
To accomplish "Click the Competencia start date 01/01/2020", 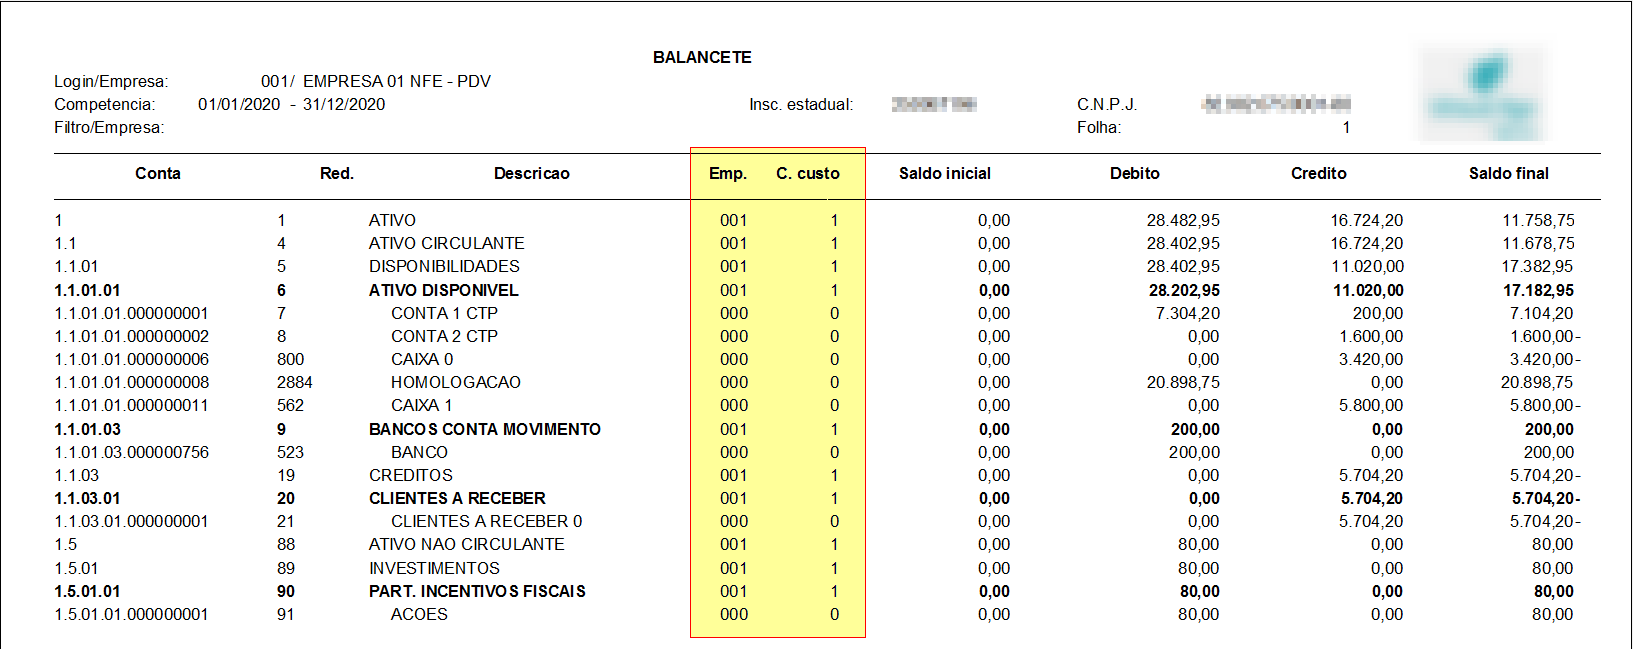I will pyautogui.click(x=239, y=104).
